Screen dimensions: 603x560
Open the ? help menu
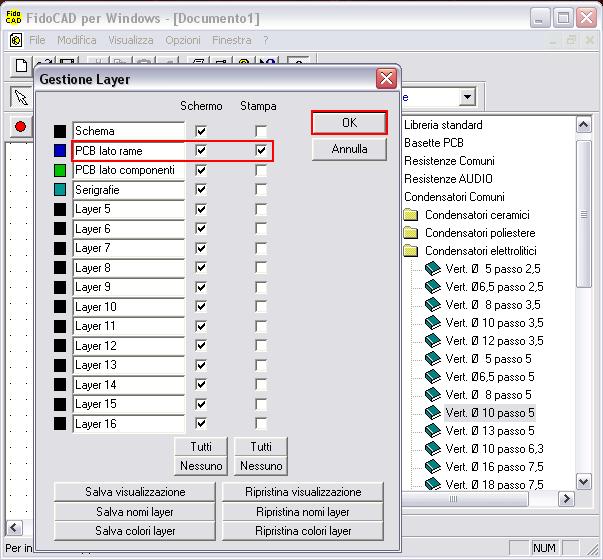point(266,40)
